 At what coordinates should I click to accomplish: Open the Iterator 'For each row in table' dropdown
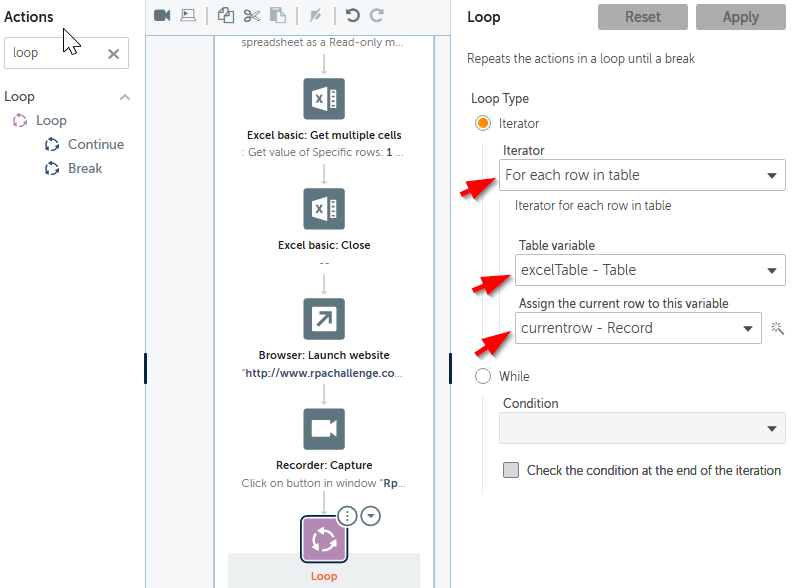pos(642,175)
